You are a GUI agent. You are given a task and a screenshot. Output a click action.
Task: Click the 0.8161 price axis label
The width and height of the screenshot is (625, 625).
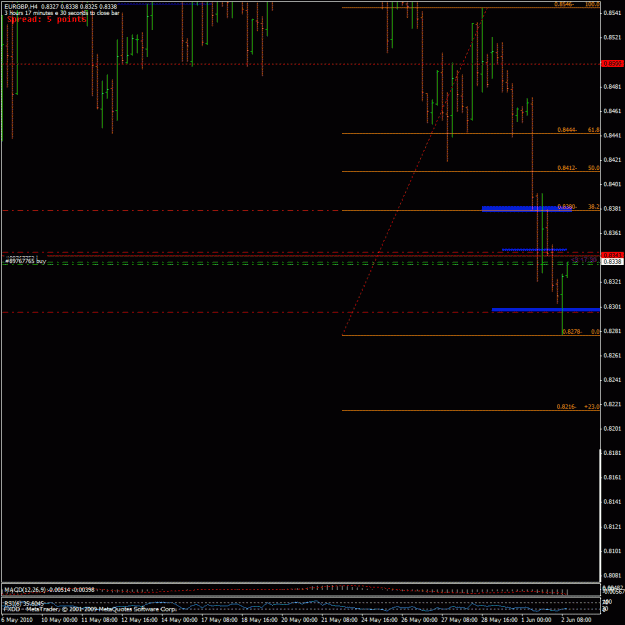coord(612,477)
